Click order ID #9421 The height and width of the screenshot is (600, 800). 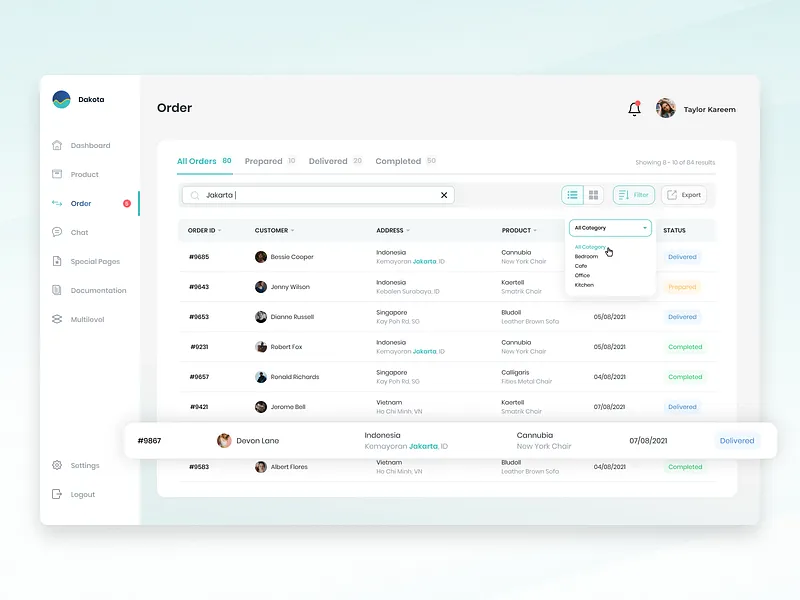click(x=199, y=407)
